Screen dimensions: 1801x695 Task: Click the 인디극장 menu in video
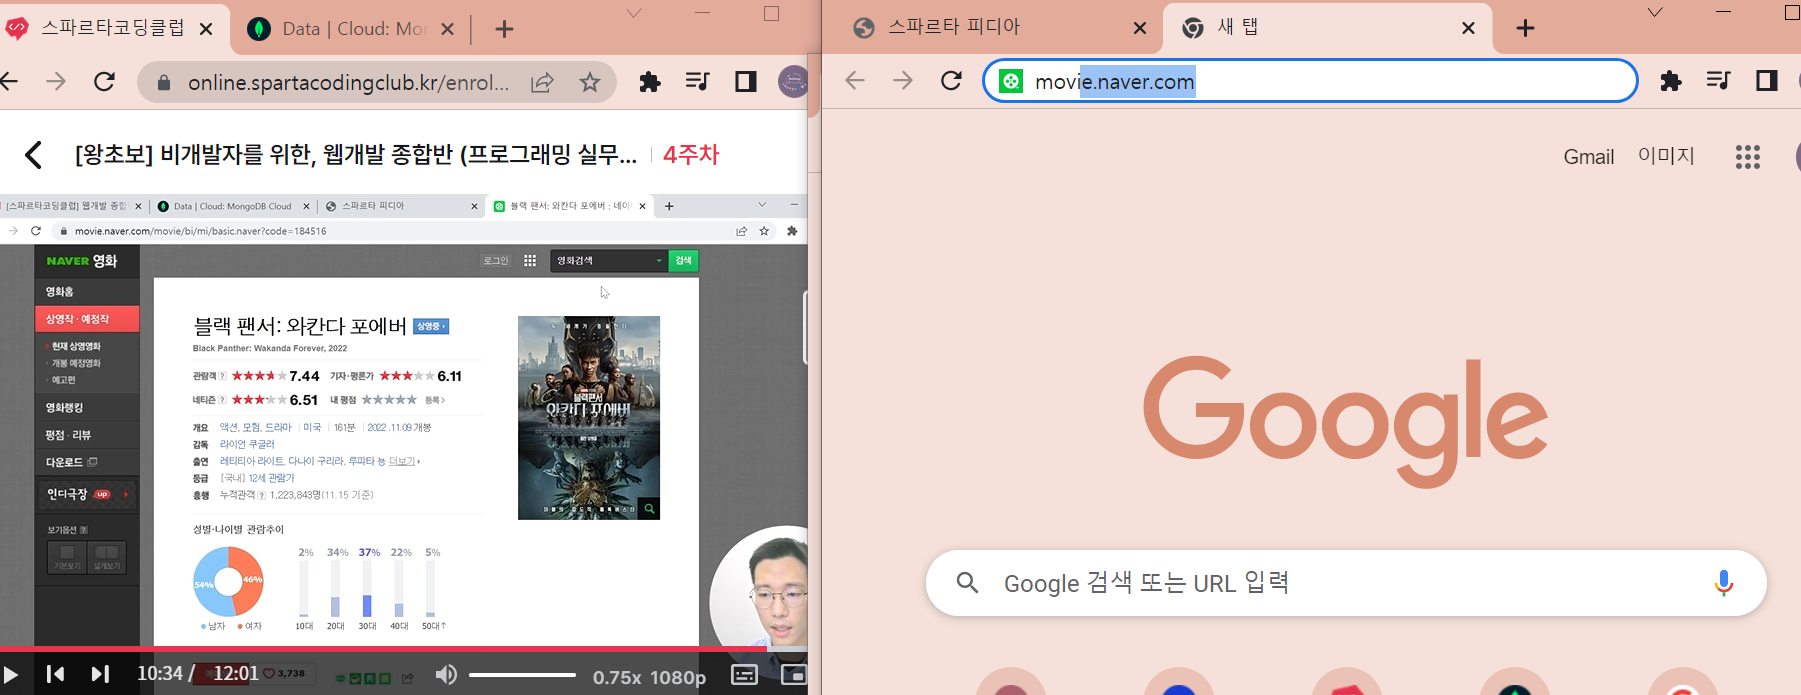point(86,494)
